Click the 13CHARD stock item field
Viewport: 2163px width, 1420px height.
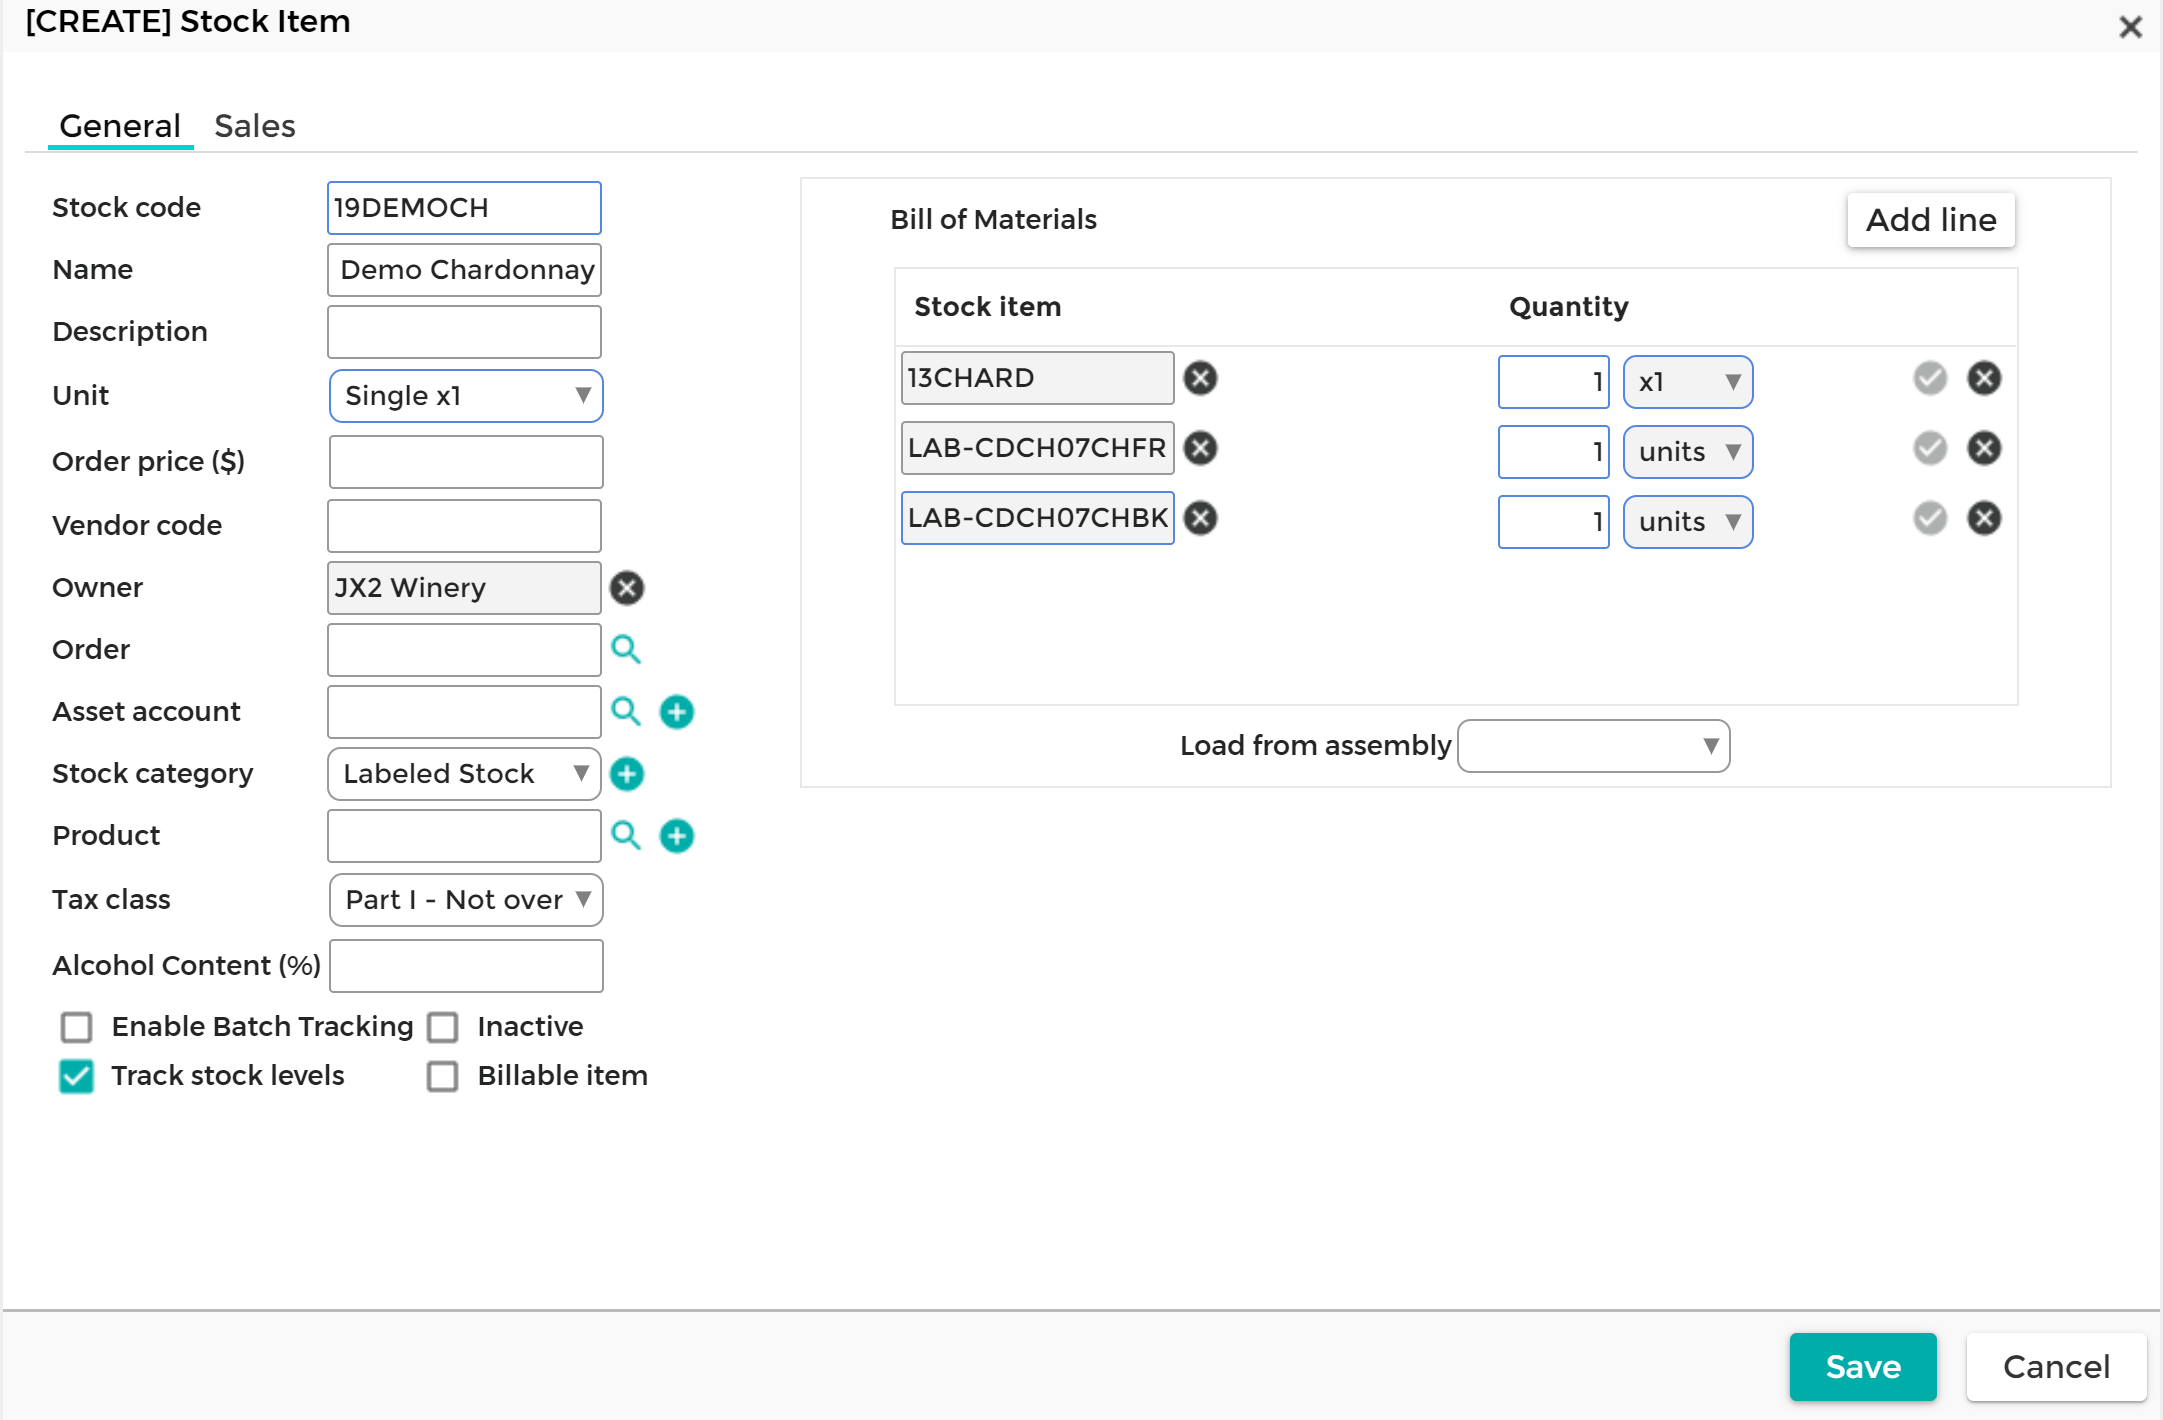point(1037,378)
